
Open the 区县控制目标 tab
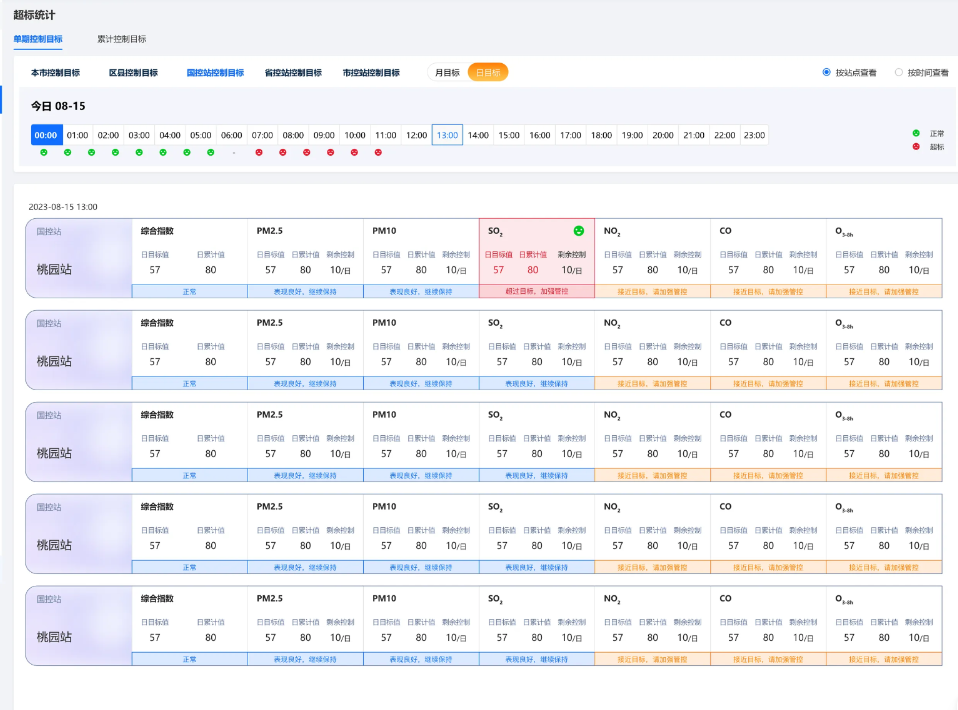pos(133,72)
